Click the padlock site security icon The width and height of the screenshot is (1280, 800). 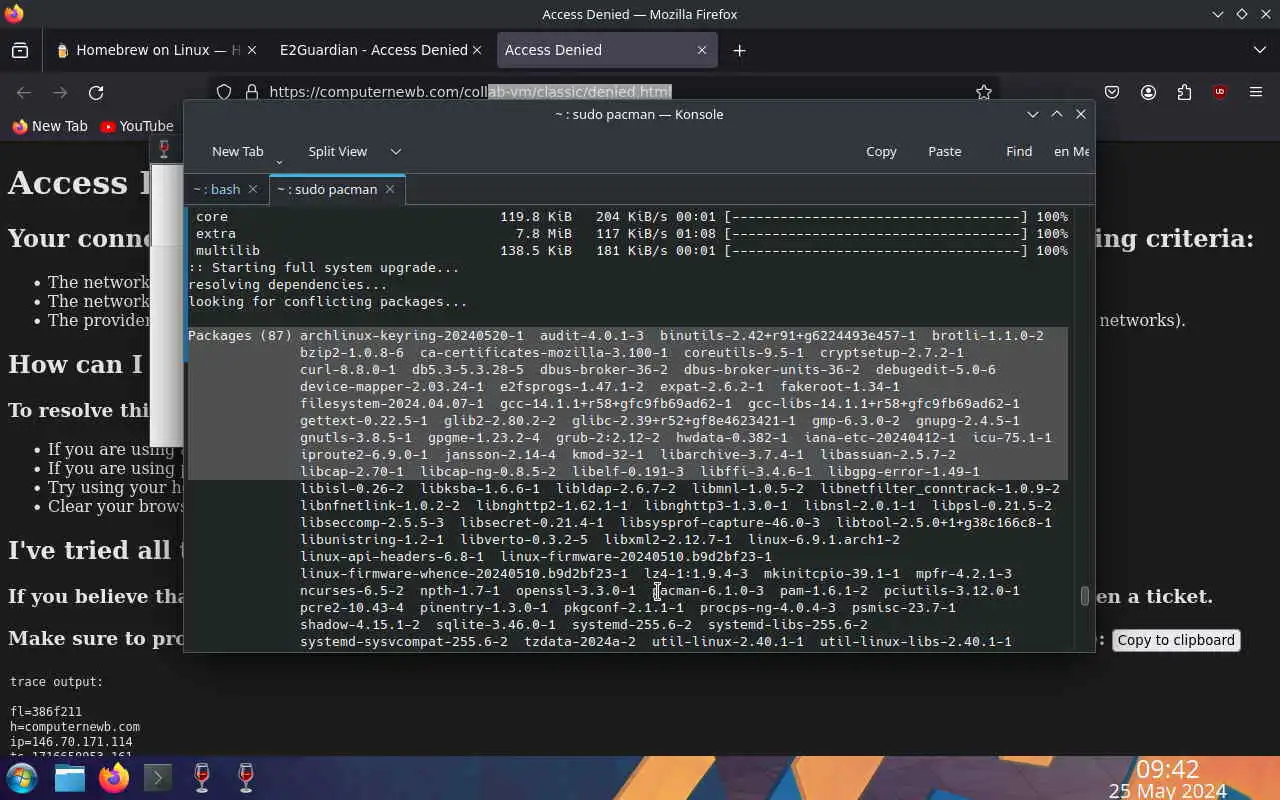(x=251, y=92)
